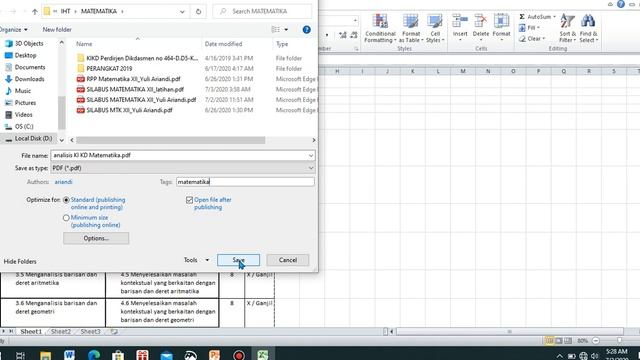Collapse folders with Hide Folders
The height and width of the screenshot is (360, 640).
click(20, 262)
